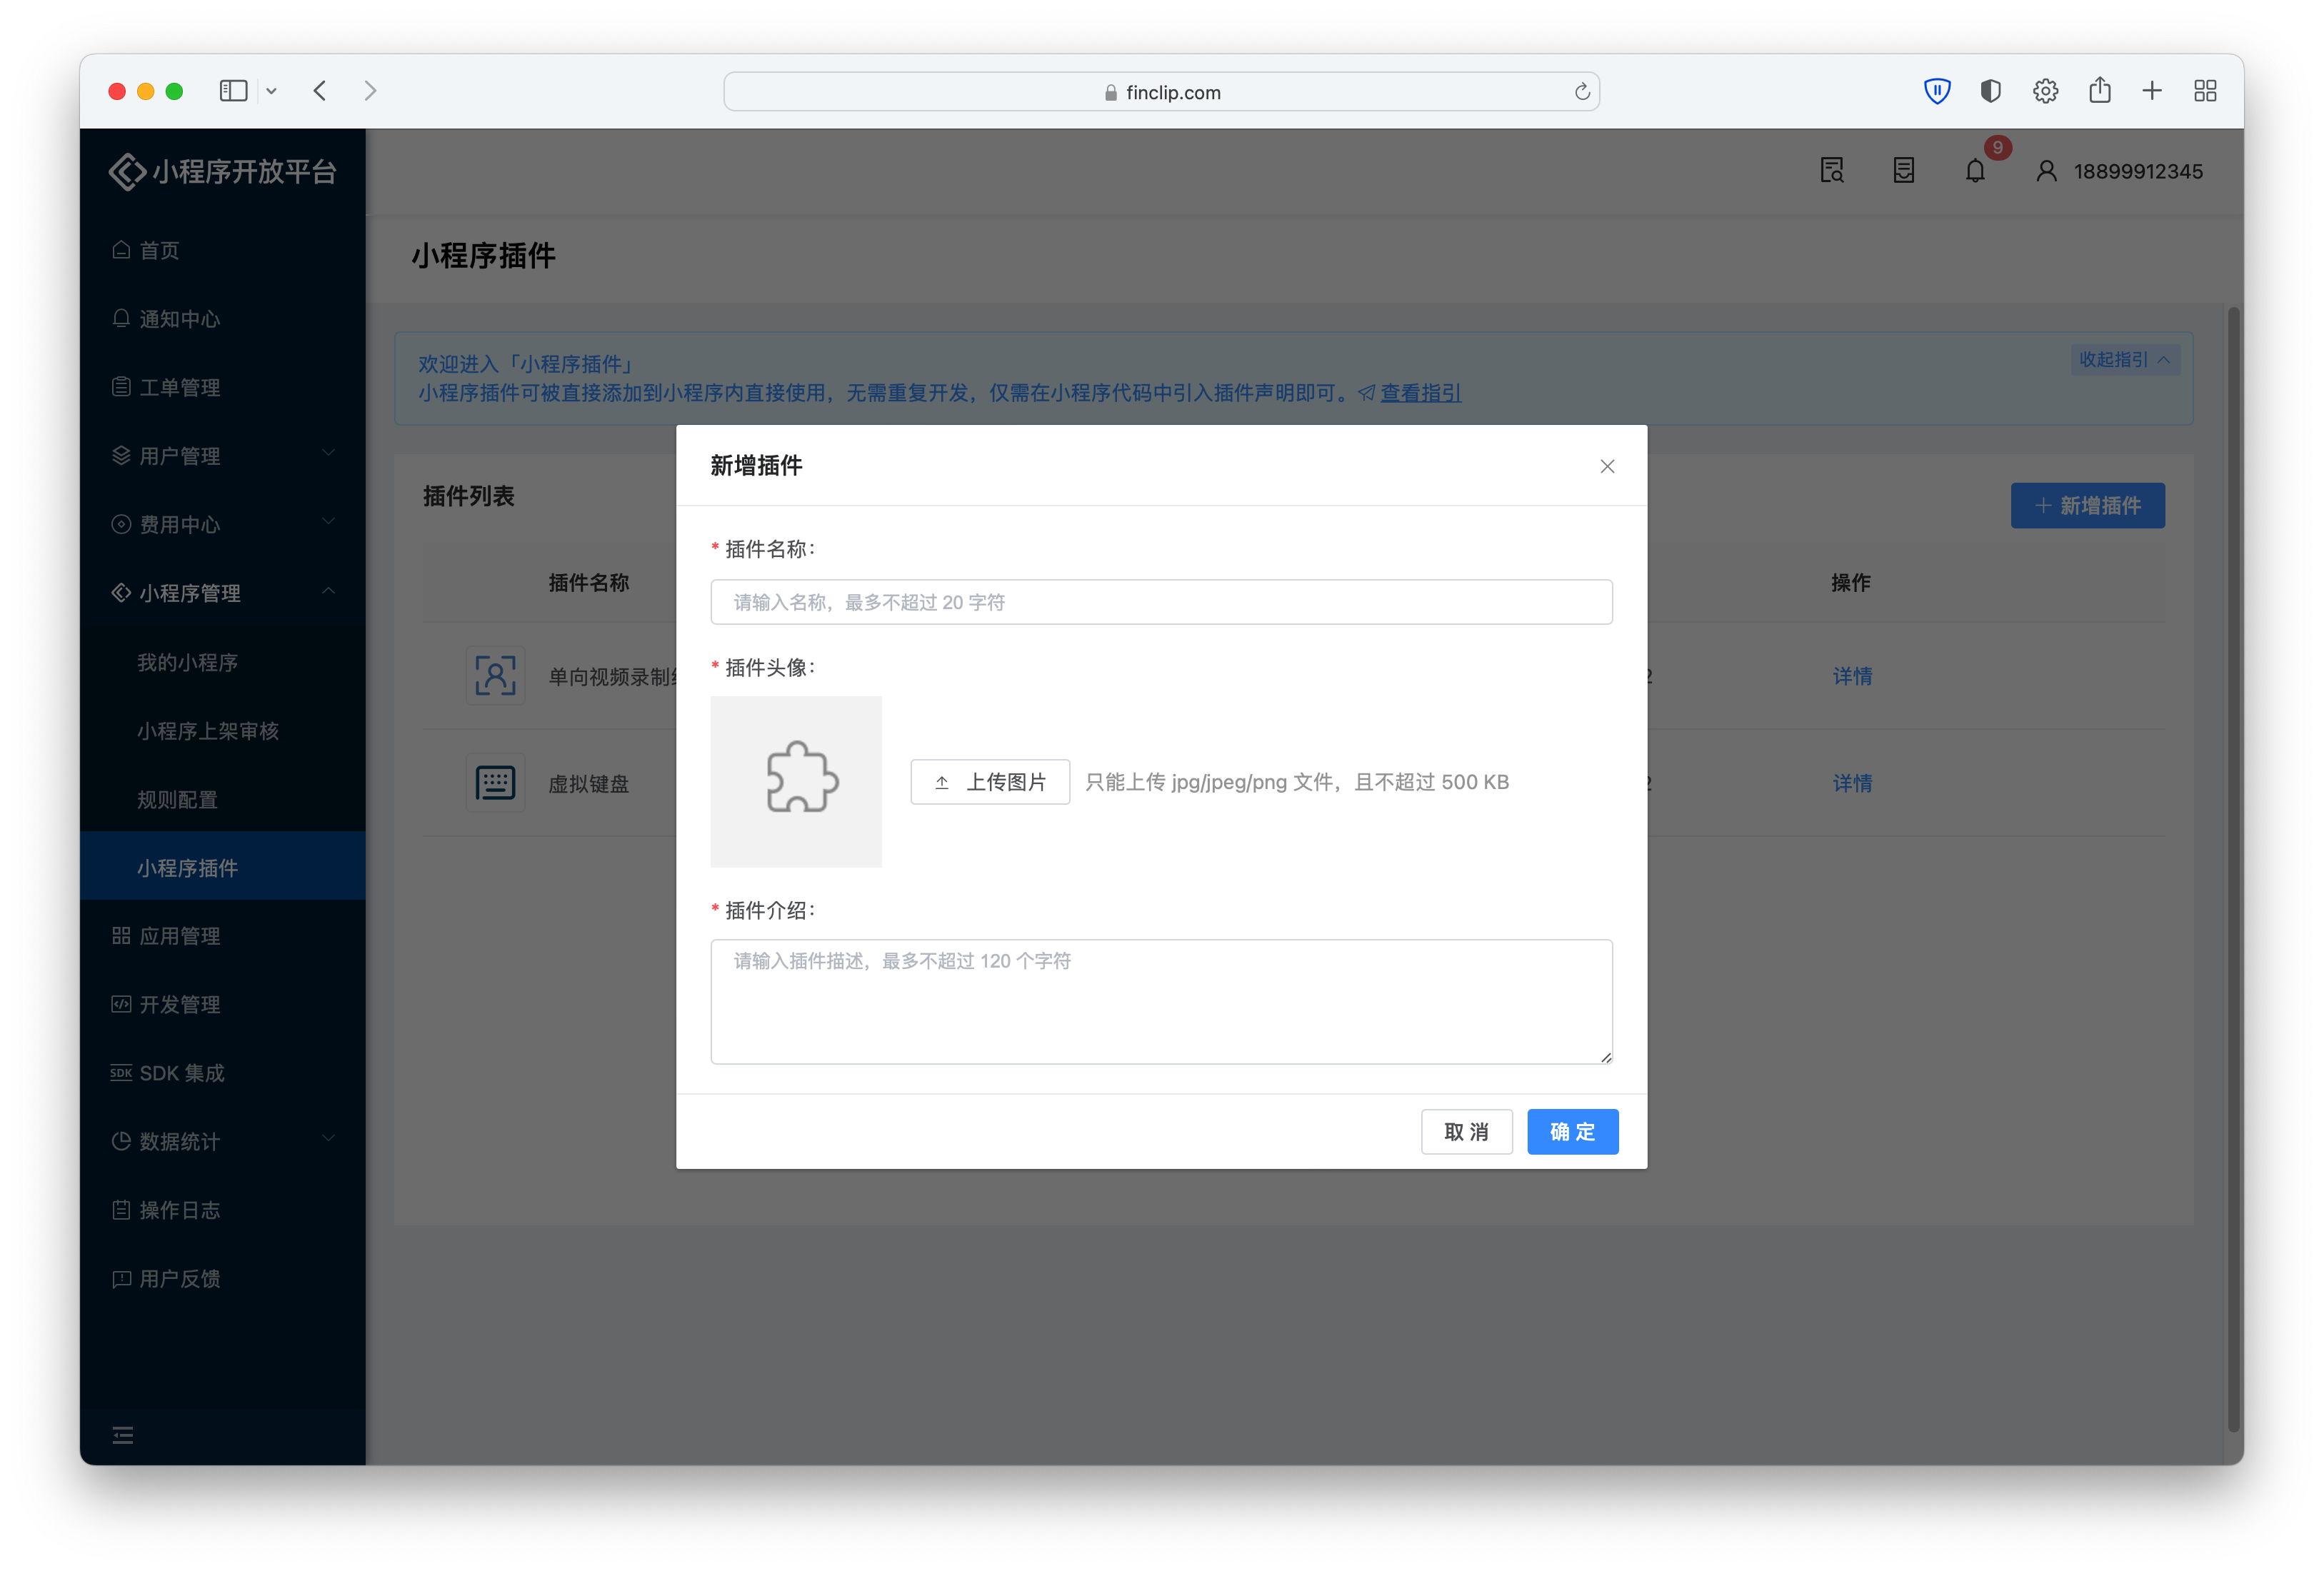
Task: Click the puzzle piece avatar placeholder
Action: [796, 781]
